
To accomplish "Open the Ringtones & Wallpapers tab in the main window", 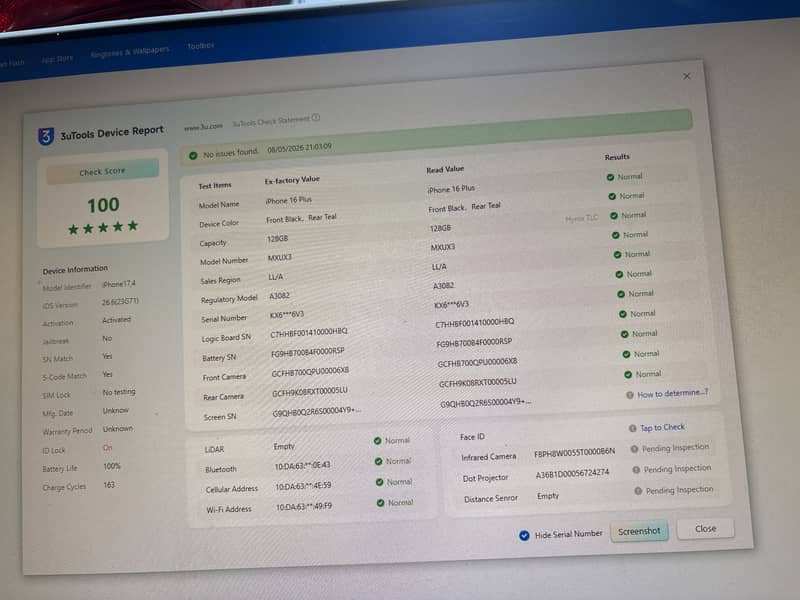I will tap(130, 52).
